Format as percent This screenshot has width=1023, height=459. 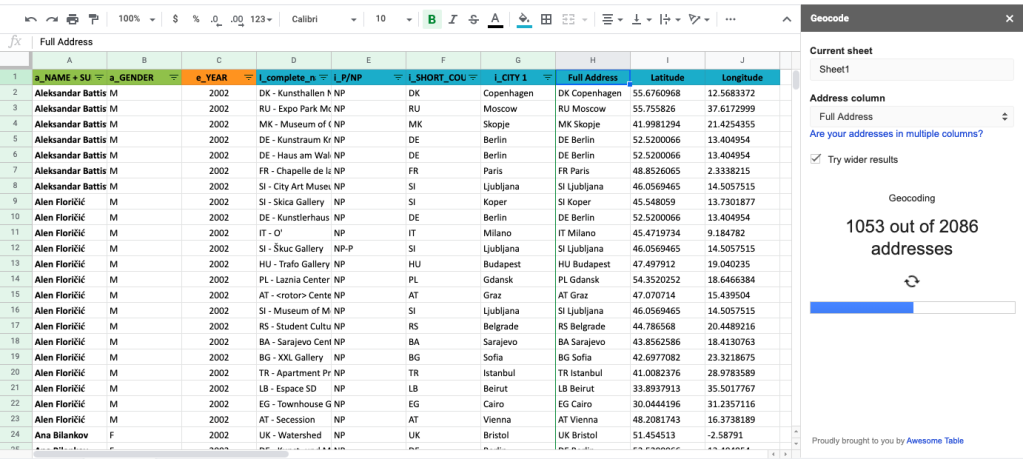coord(196,20)
